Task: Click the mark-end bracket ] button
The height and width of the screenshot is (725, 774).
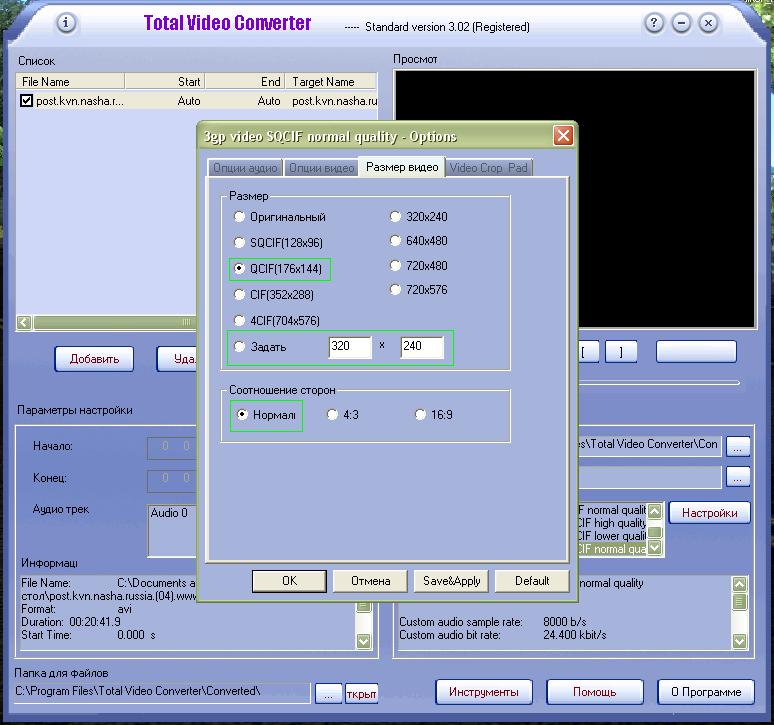Action: point(621,352)
